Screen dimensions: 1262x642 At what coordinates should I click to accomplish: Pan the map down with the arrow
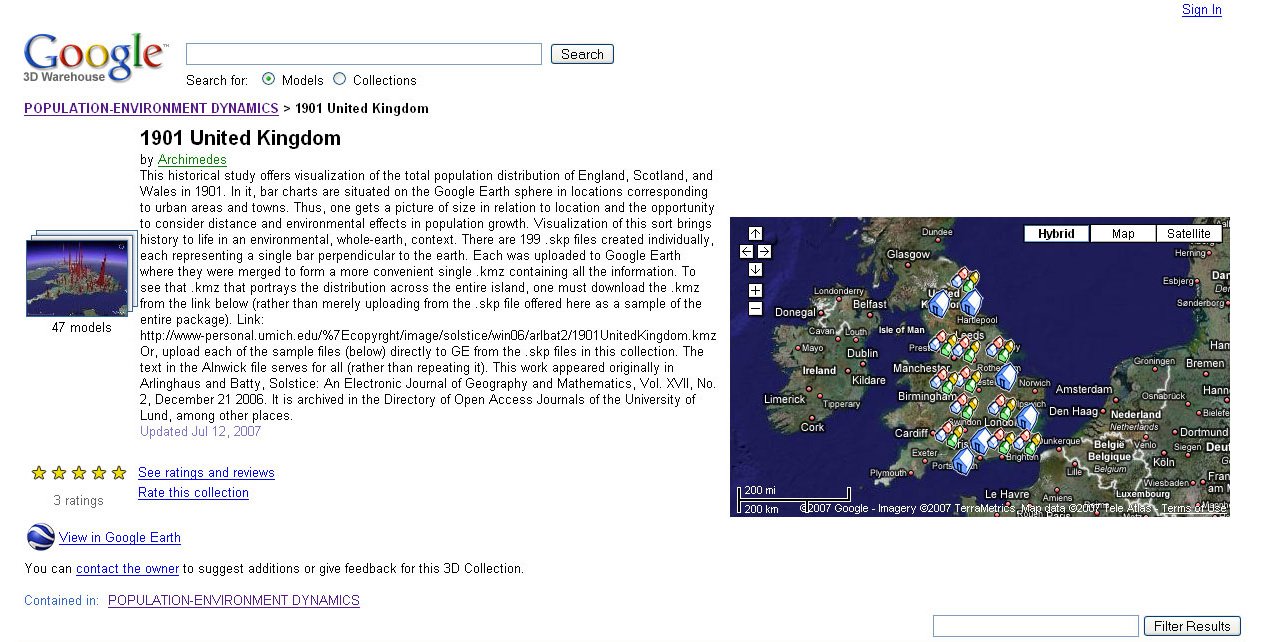pyautogui.click(x=755, y=270)
